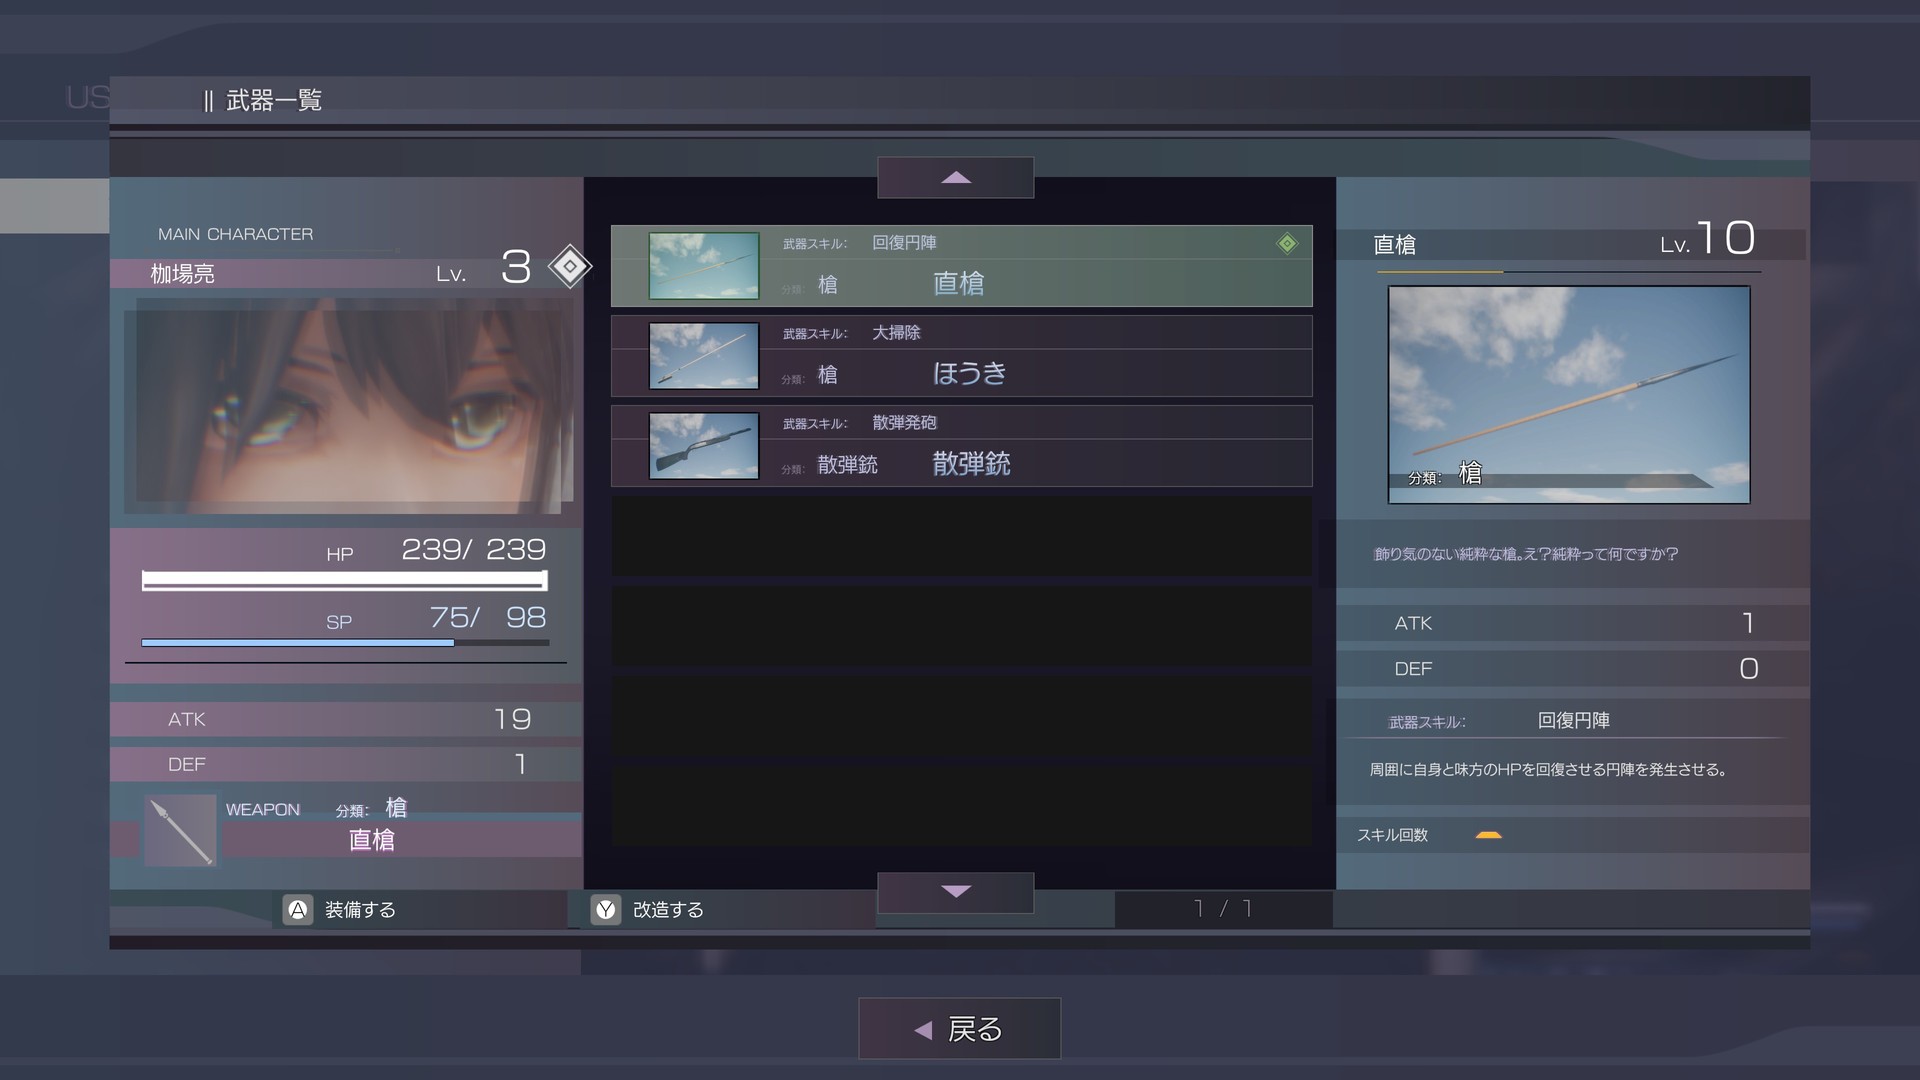Click the A button icon beside 装備する
Image resolution: width=1920 pixels, height=1080 pixels.
tap(295, 910)
